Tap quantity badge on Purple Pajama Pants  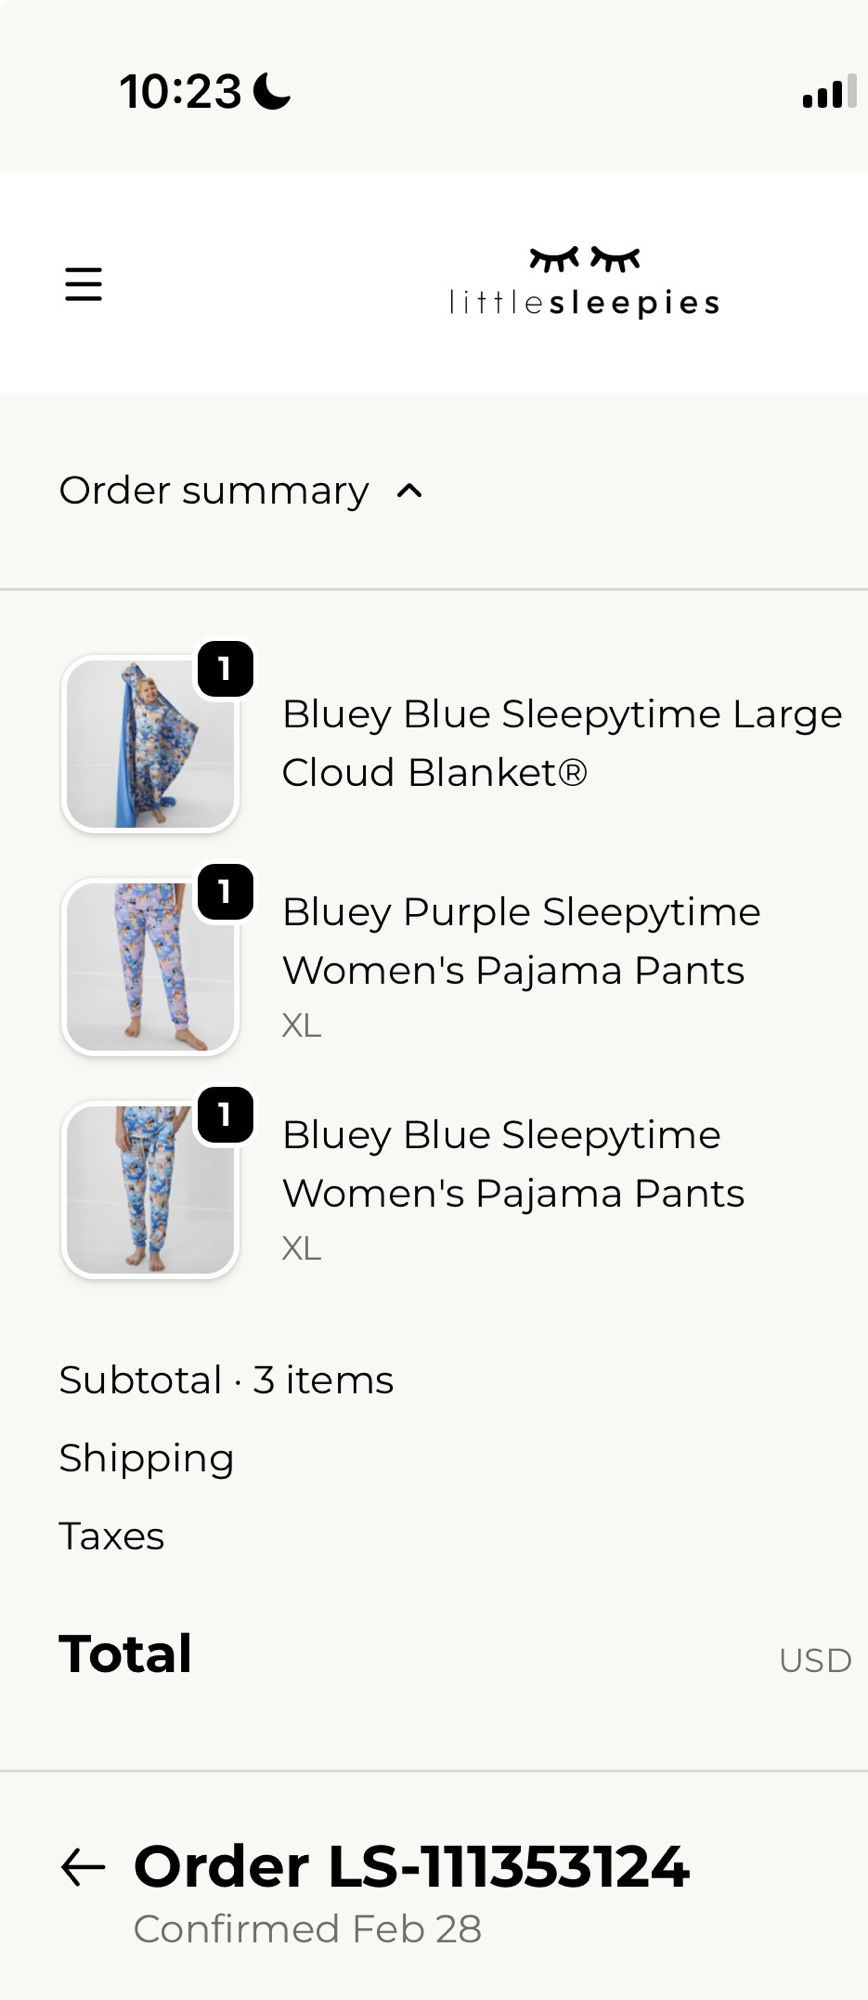pyautogui.click(x=225, y=892)
